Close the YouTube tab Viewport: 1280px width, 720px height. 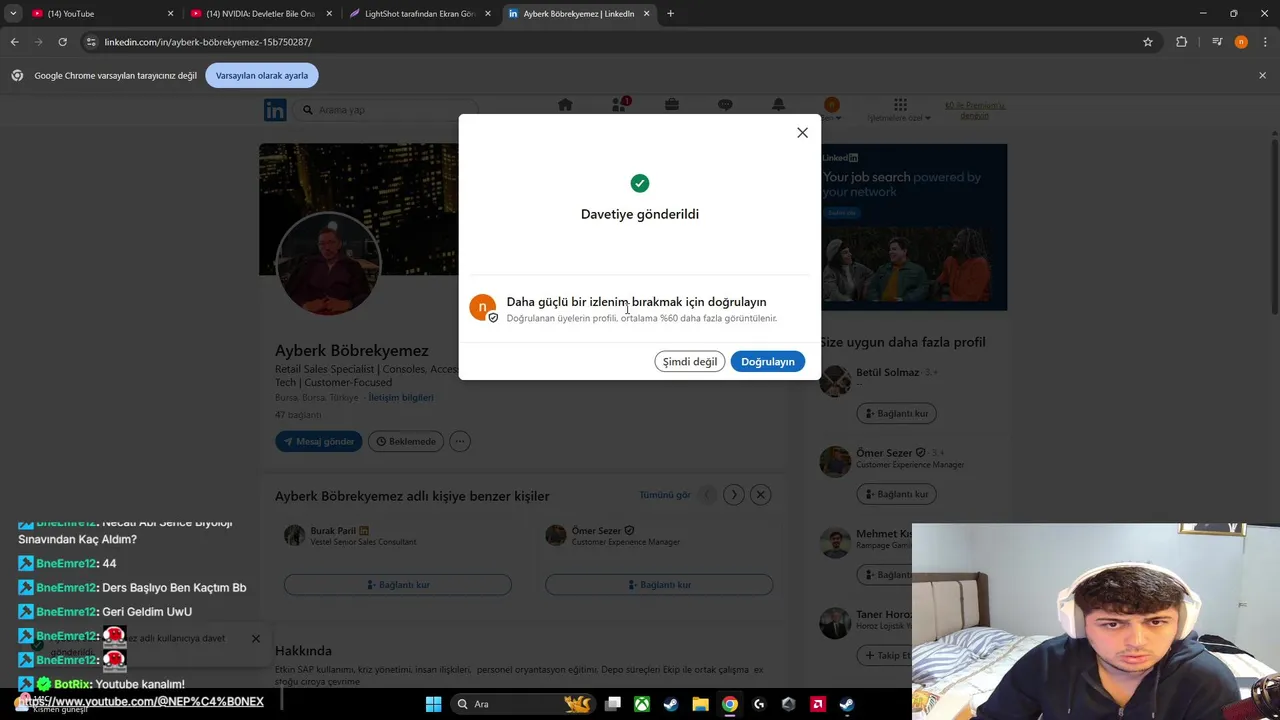pos(170,14)
